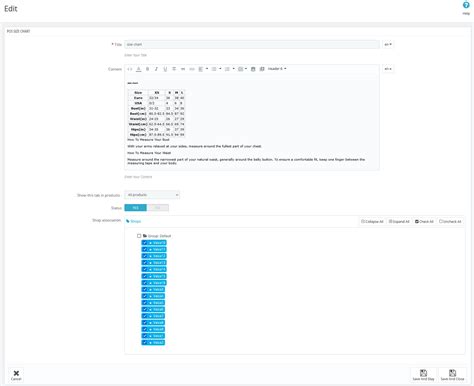Toggle italic formatting in content editor
Screen dimensions: 474x386
point(156,69)
